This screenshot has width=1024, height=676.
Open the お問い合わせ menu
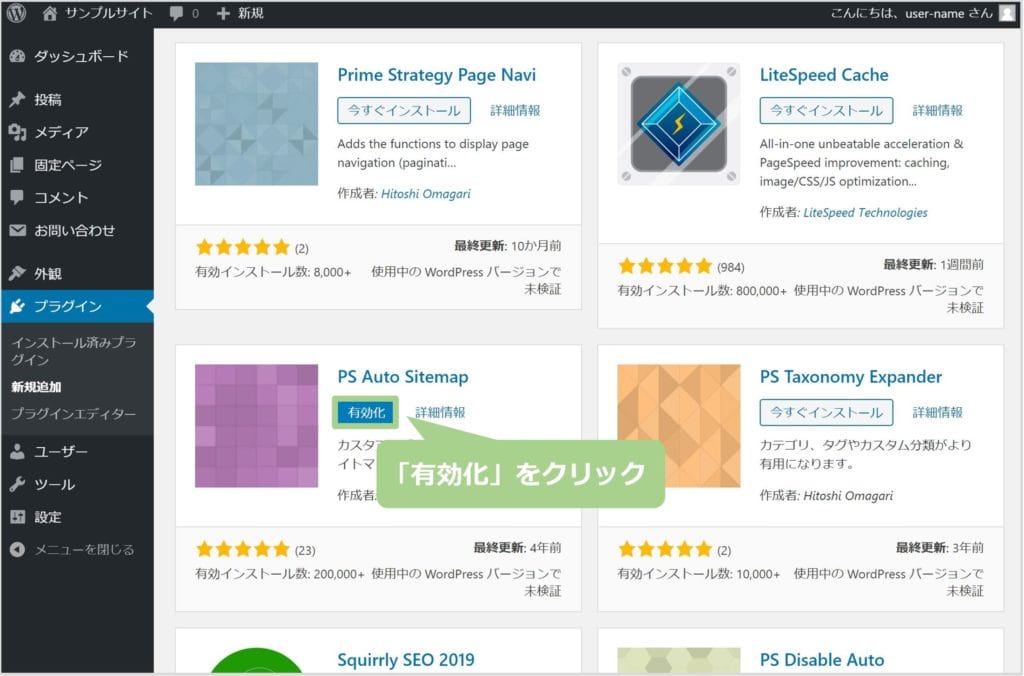coord(77,230)
